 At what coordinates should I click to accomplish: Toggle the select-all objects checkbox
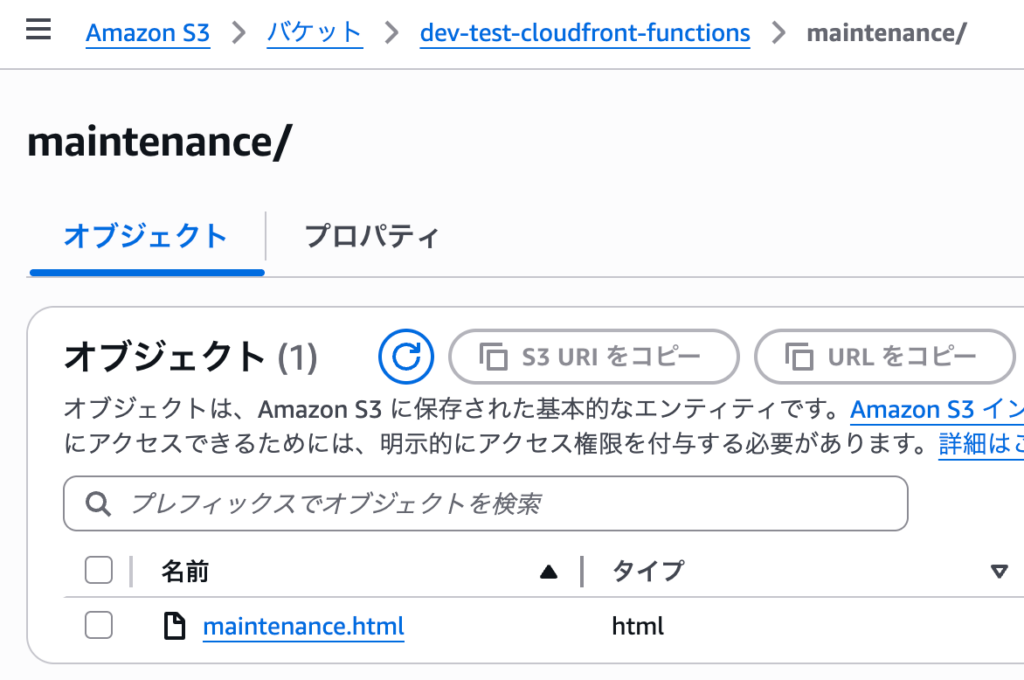pyautogui.click(x=99, y=571)
